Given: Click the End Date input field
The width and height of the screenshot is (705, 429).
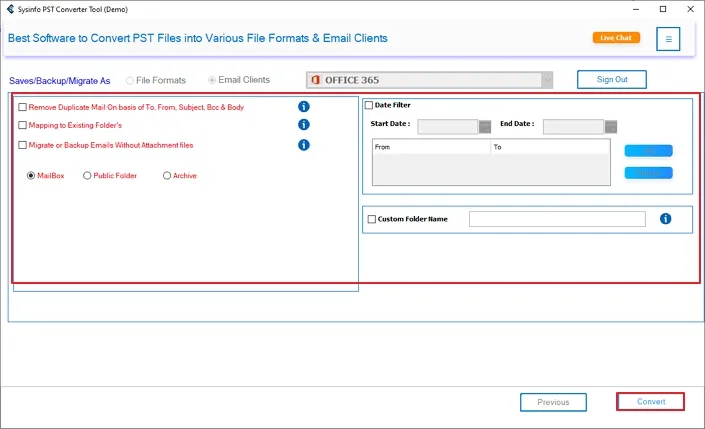Looking at the screenshot, I should [573, 127].
